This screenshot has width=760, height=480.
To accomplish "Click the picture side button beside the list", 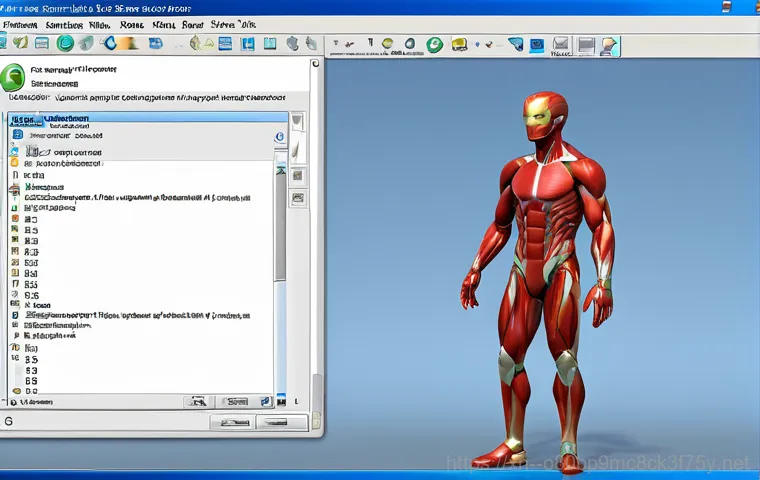I will pos(299,198).
